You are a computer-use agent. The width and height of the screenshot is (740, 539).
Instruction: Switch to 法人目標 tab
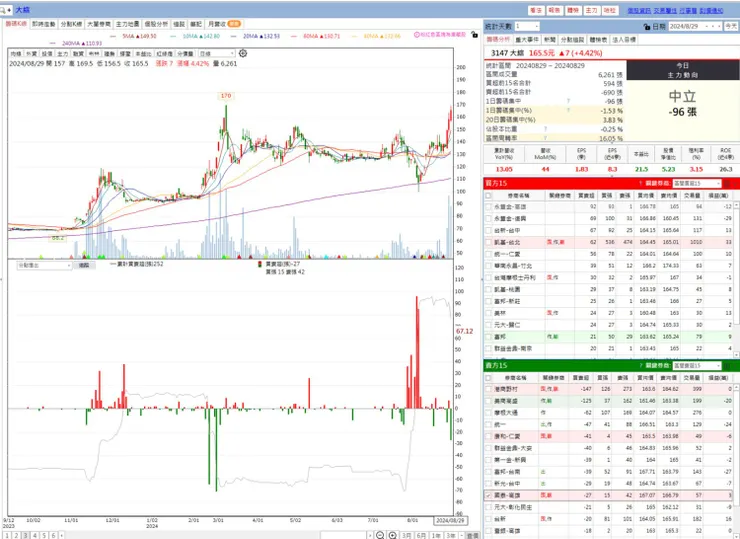[624, 40]
